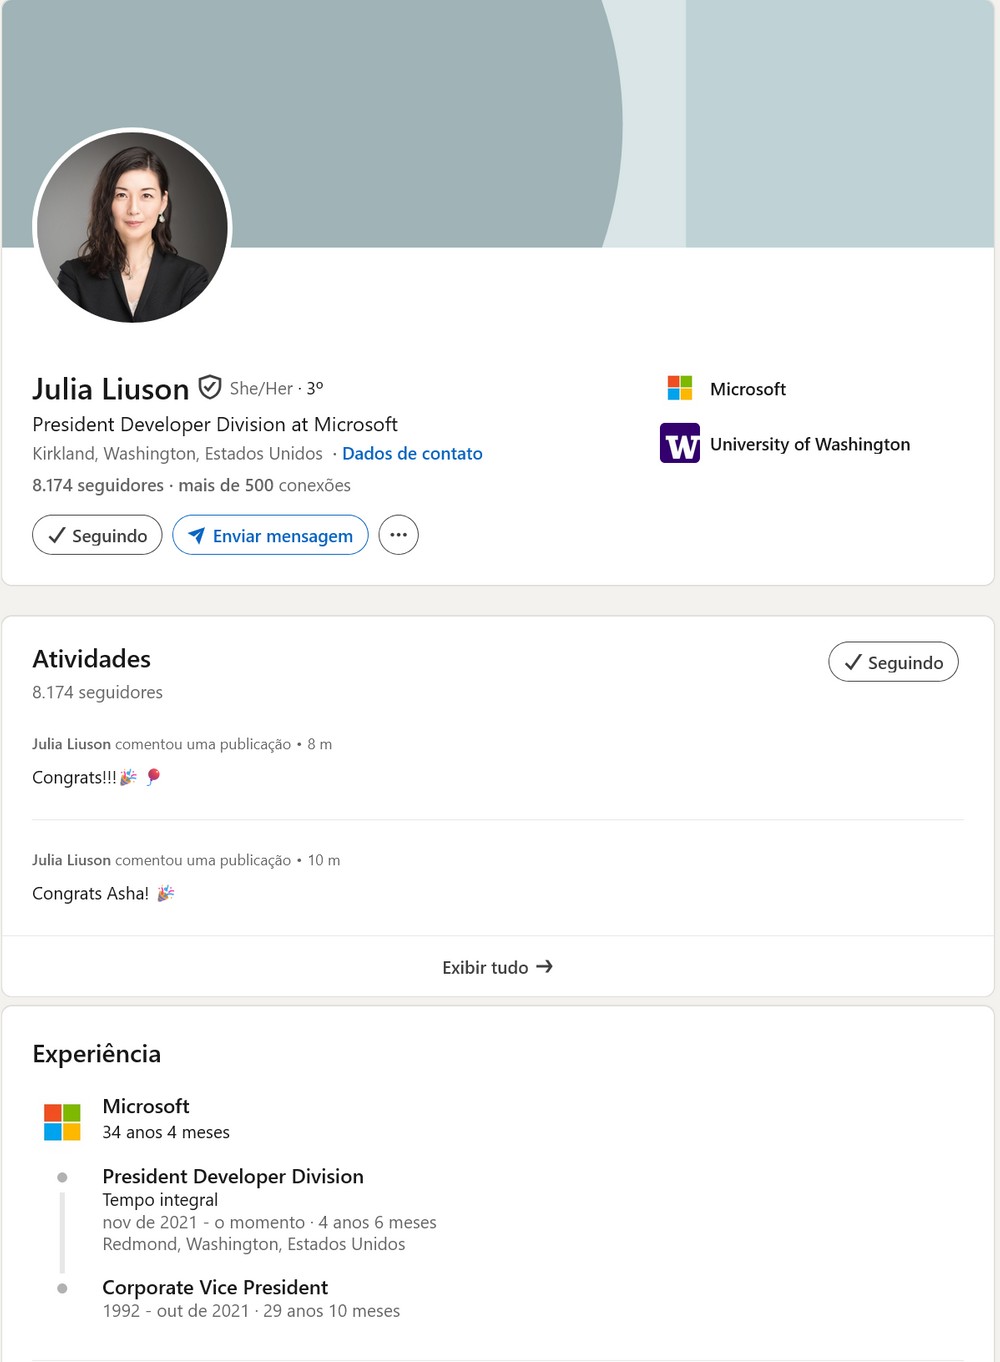Click the University of Washington logo
Viewport: 1000px width, 1362px height.
680,444
